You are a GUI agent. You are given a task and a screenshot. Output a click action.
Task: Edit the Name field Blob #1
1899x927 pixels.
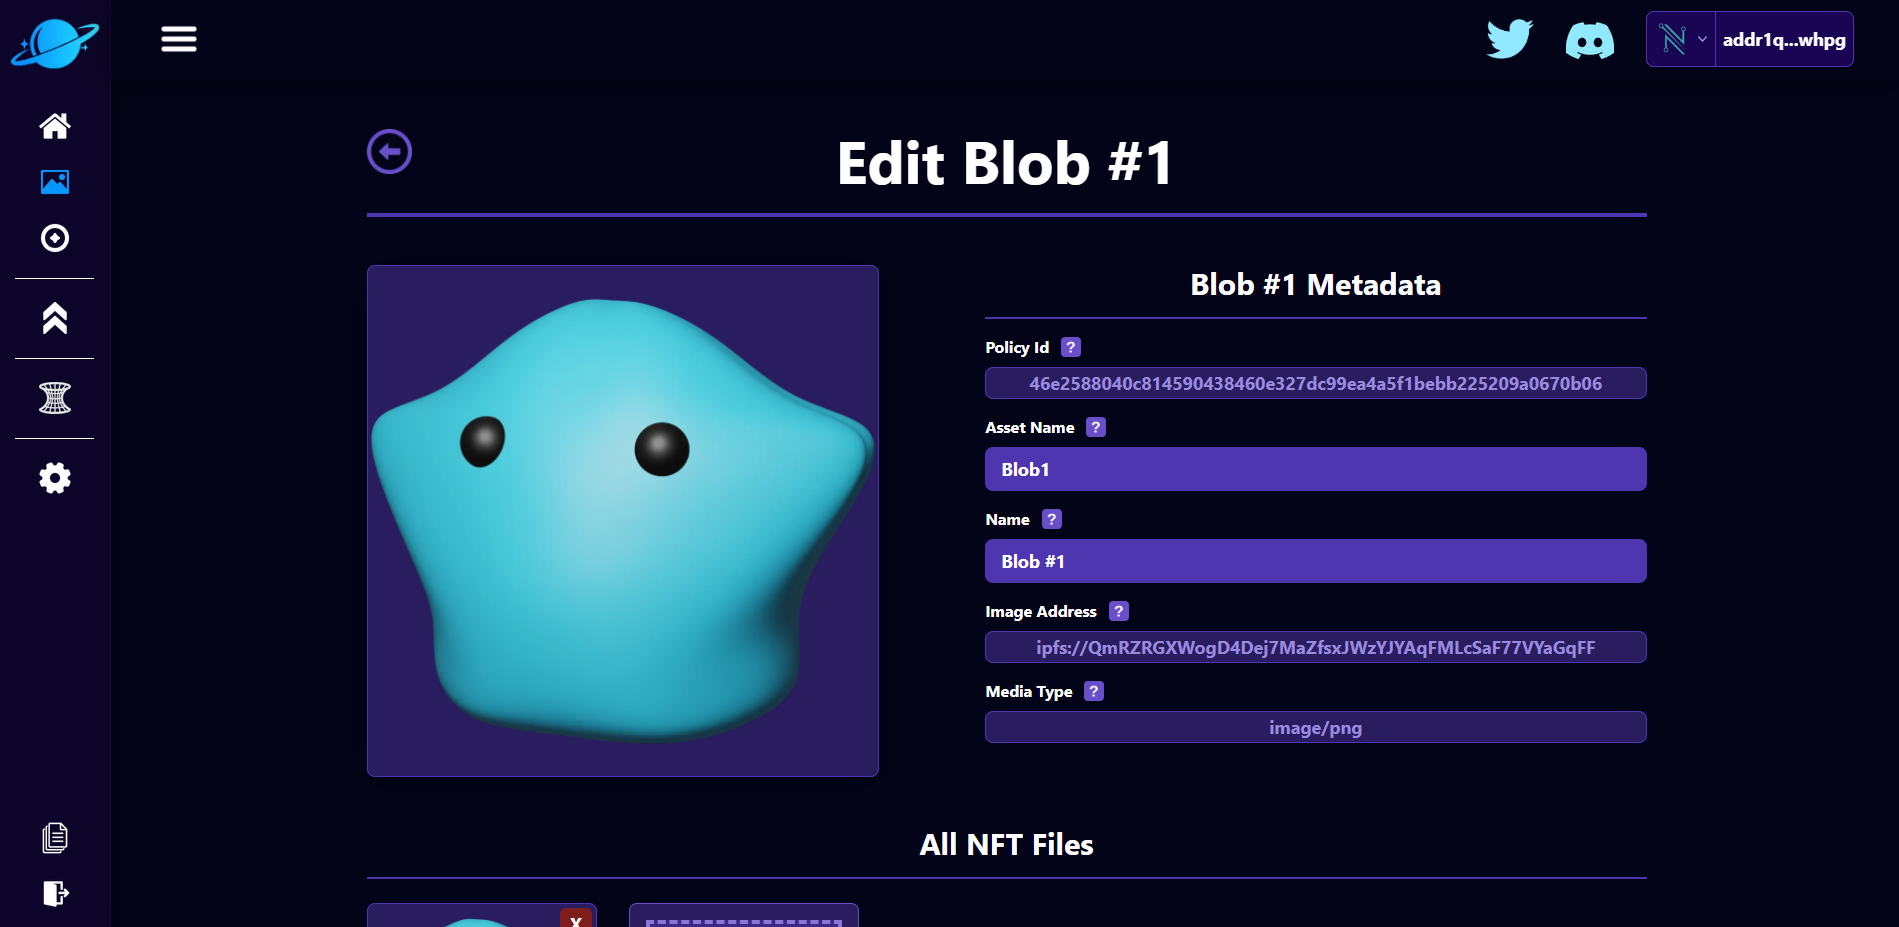point(1315,561)
